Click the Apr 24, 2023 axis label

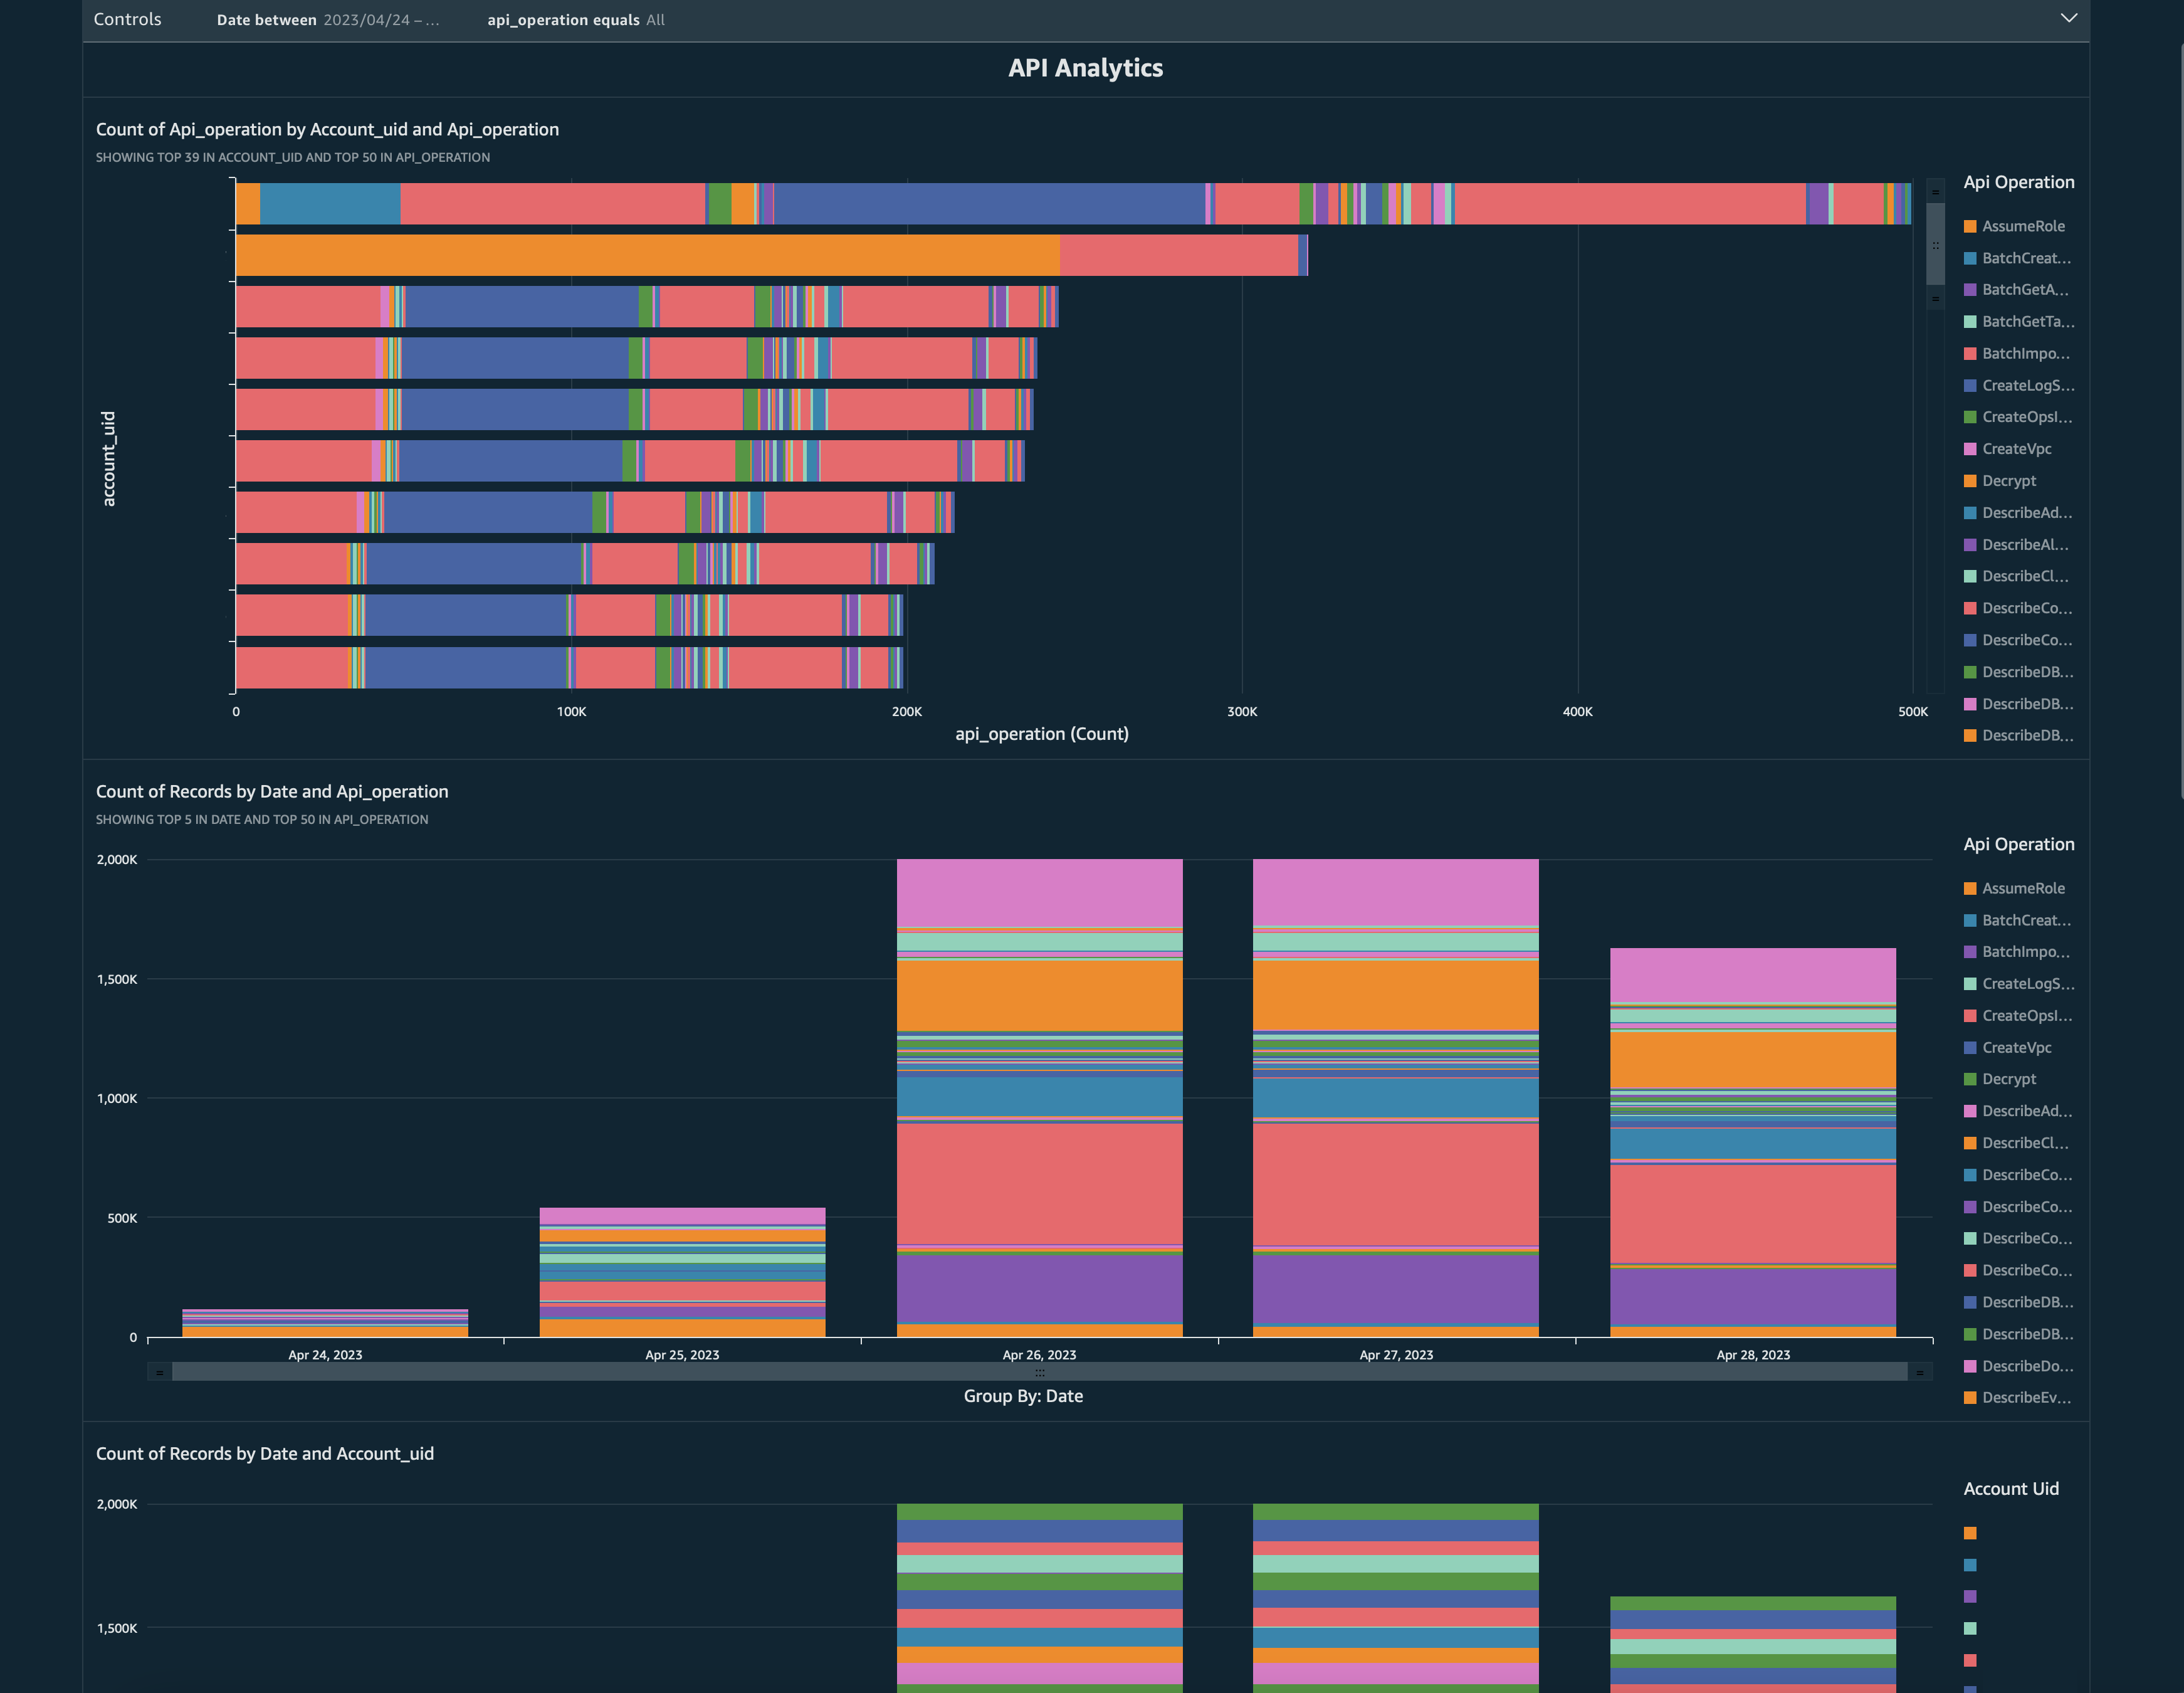325,1355
